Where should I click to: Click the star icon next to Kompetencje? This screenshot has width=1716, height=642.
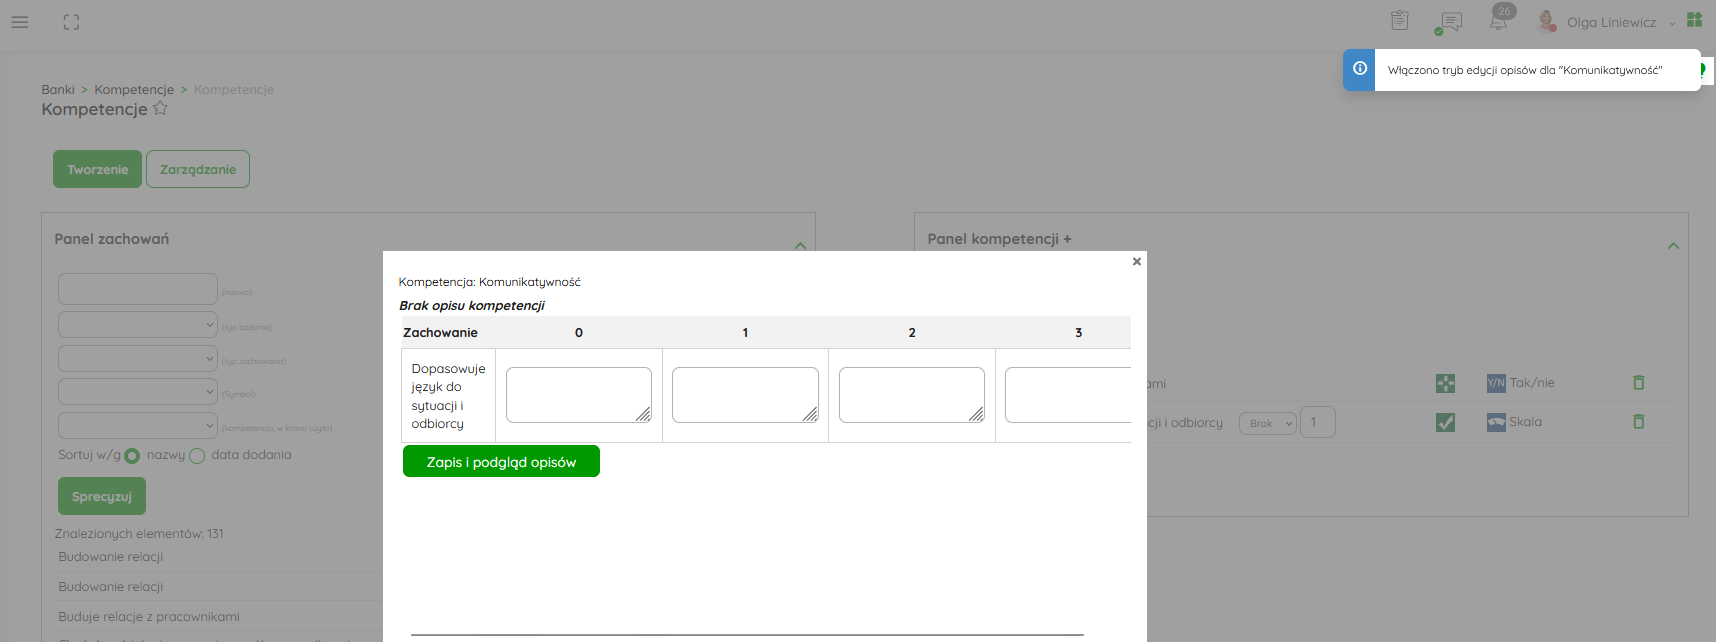[x=160, y=109]
